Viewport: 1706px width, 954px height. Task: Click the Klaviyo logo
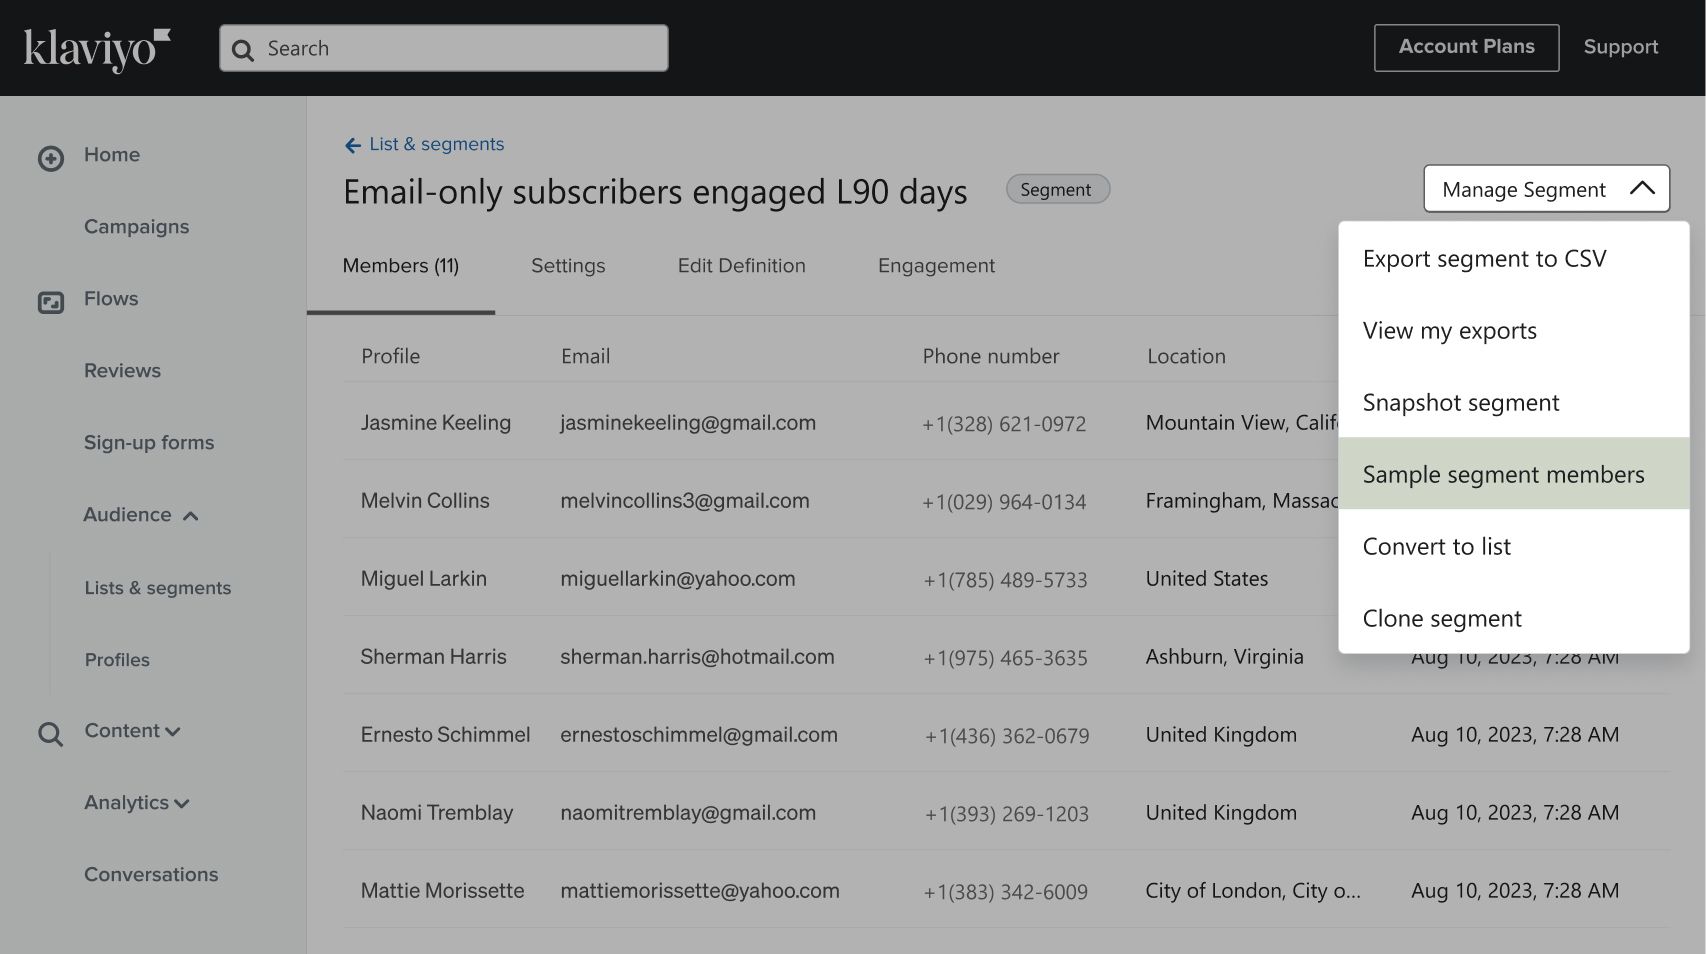(x=96, y=49)
